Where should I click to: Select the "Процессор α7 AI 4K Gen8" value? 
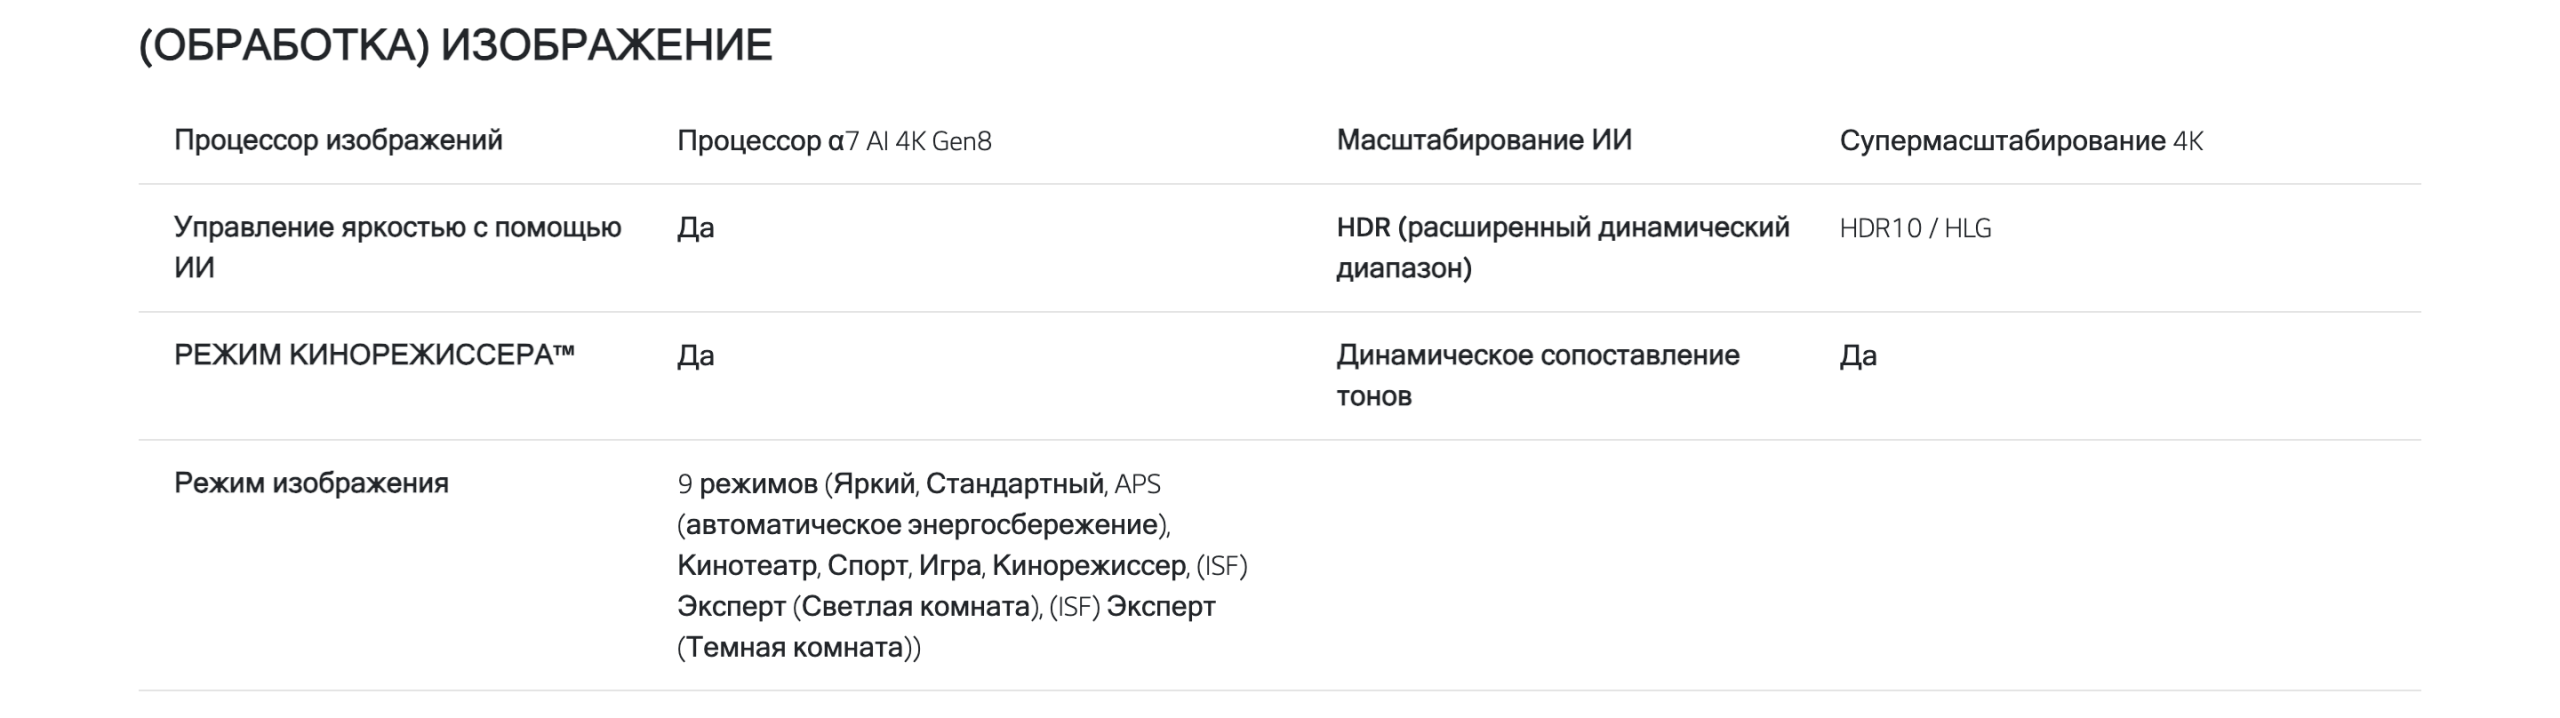point(834,141)
